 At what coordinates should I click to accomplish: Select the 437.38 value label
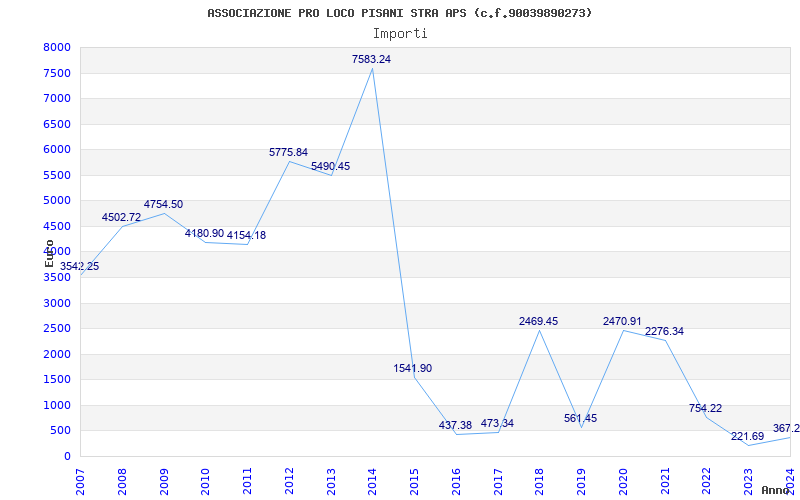pyautogui.click(x=456, y=425)
